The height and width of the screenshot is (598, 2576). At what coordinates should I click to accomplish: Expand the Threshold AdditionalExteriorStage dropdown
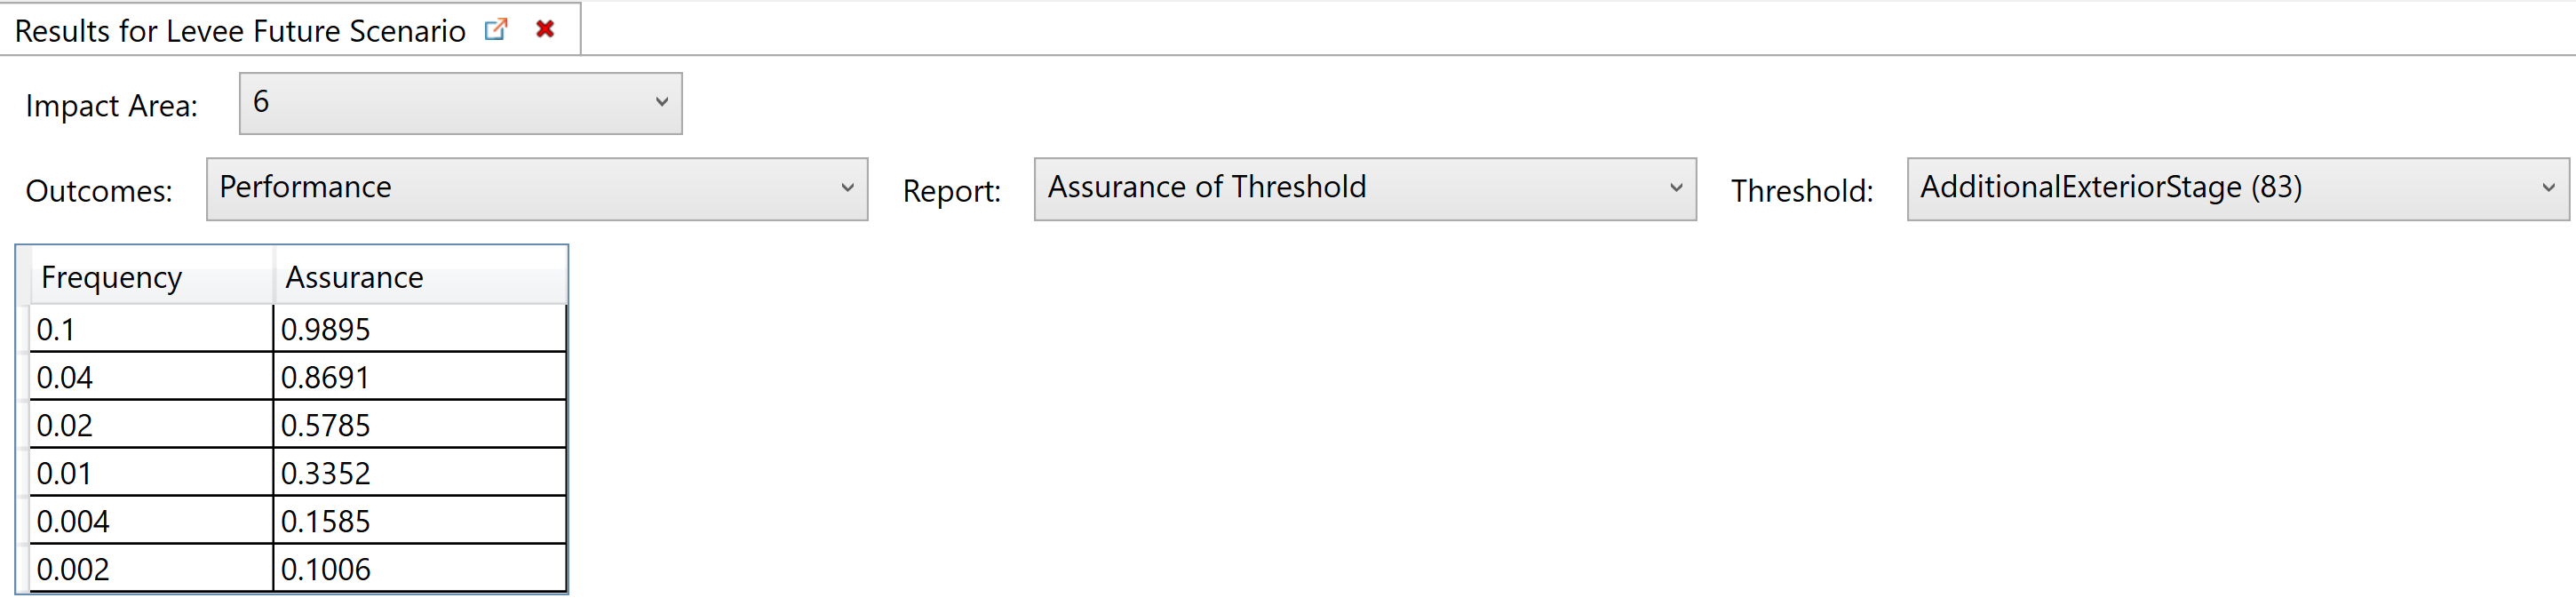2237,188
